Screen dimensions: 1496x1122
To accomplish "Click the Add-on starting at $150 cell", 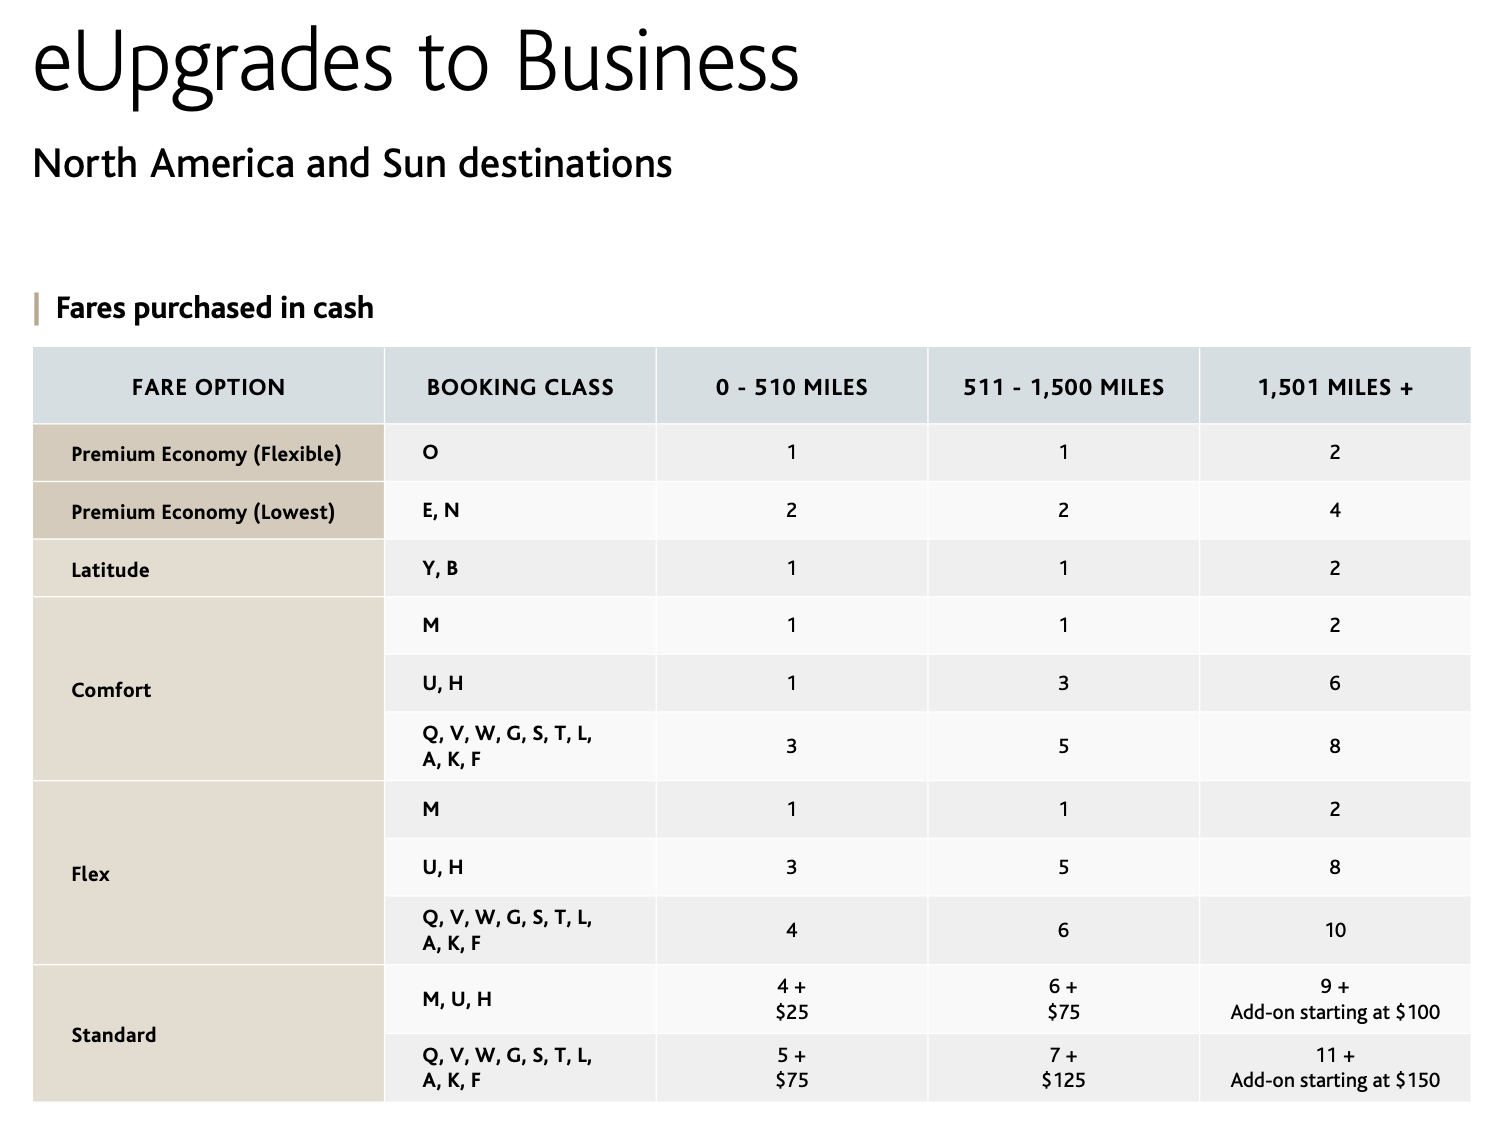I will pyautogui.click(x=1335, y=1068).
